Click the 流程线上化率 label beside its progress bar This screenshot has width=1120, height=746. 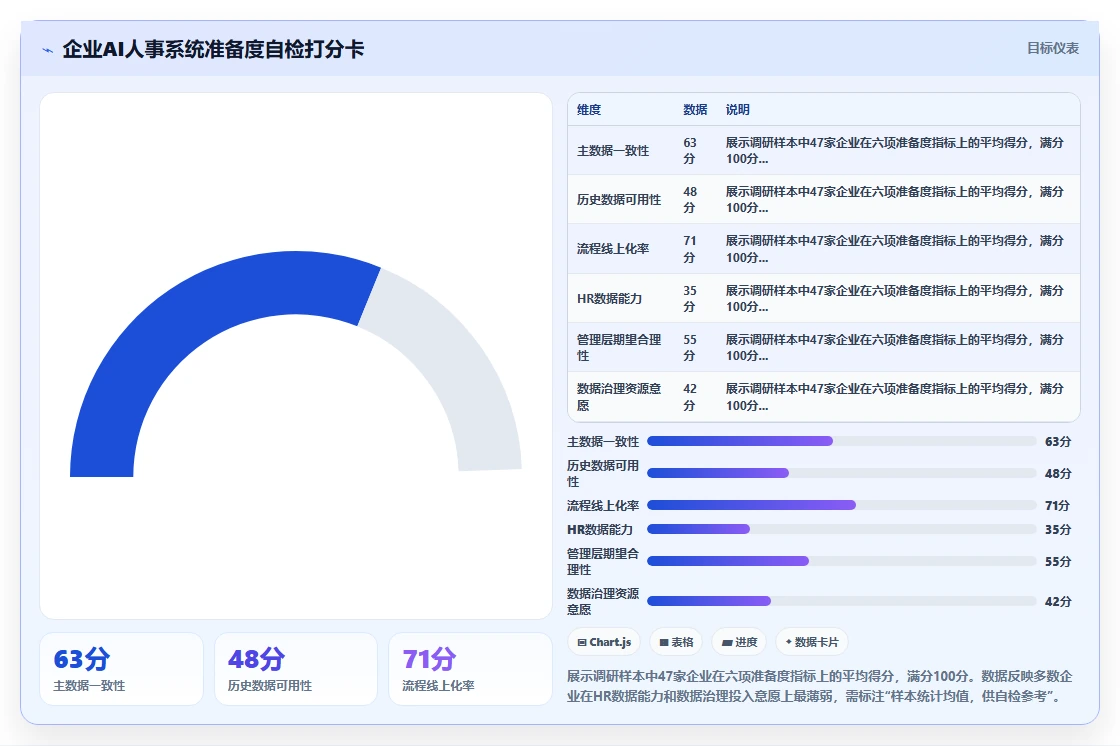603,505
